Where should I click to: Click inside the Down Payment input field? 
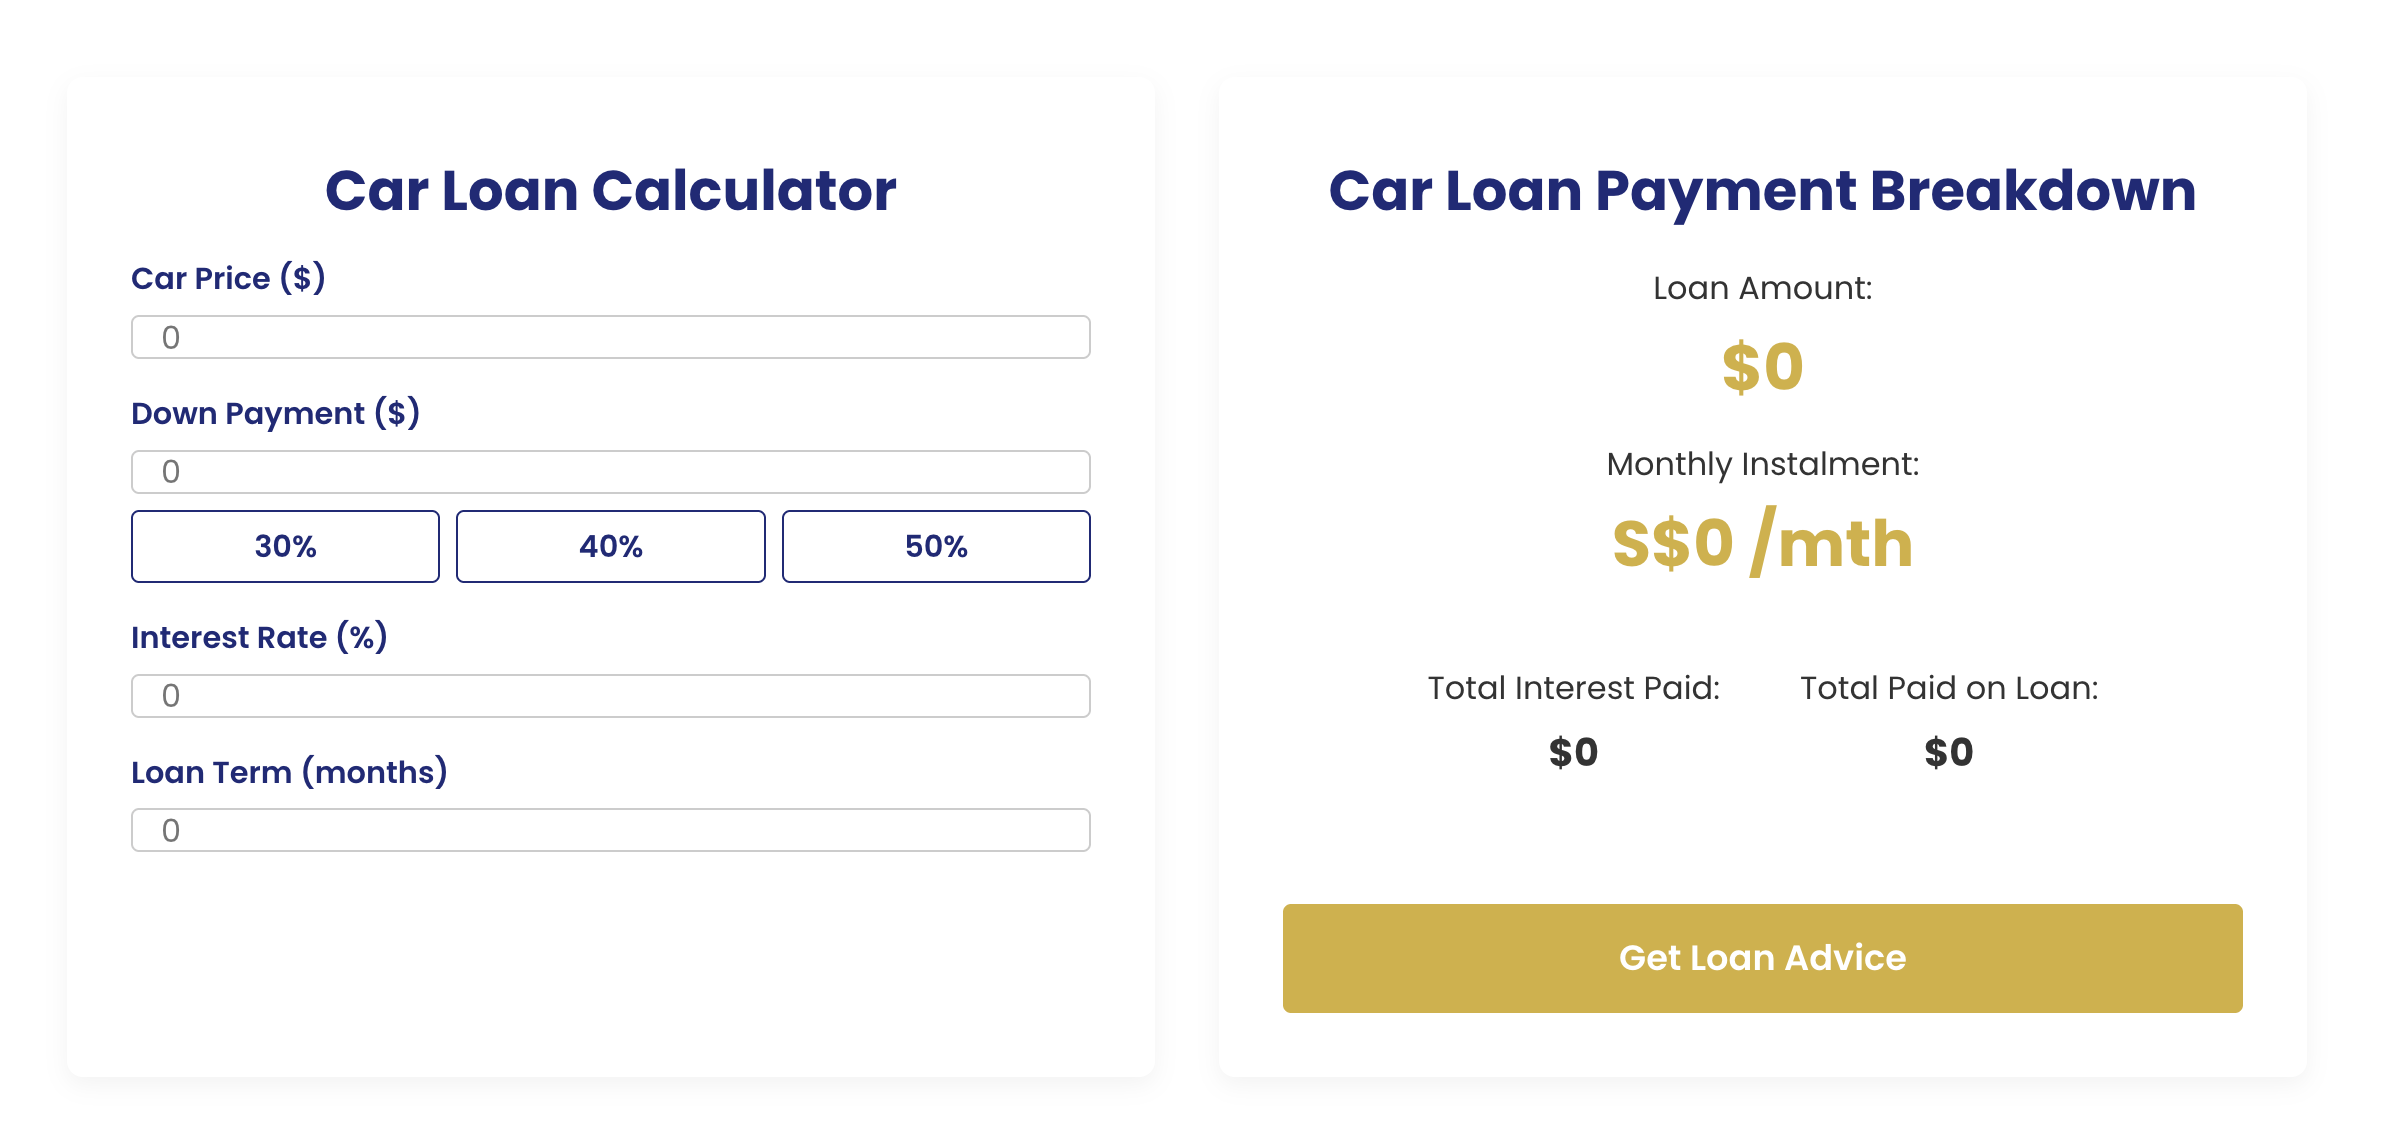click(x=609, y=470)
